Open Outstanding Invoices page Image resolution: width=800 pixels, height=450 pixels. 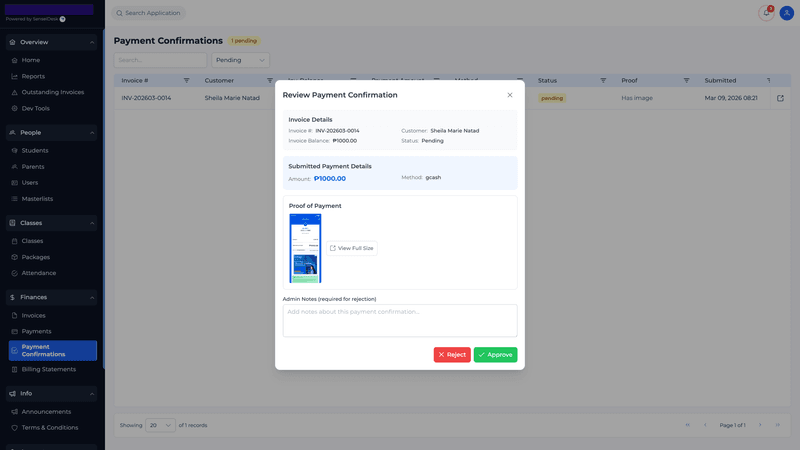pyautogui.click(x=52, y=92)
